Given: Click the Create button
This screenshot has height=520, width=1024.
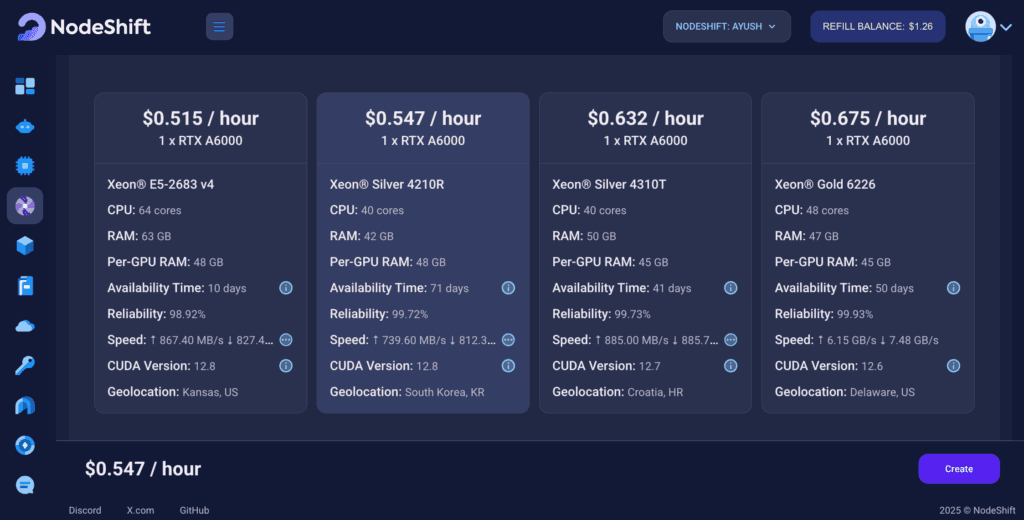Looking at the screenshot, I should [959, 469].
